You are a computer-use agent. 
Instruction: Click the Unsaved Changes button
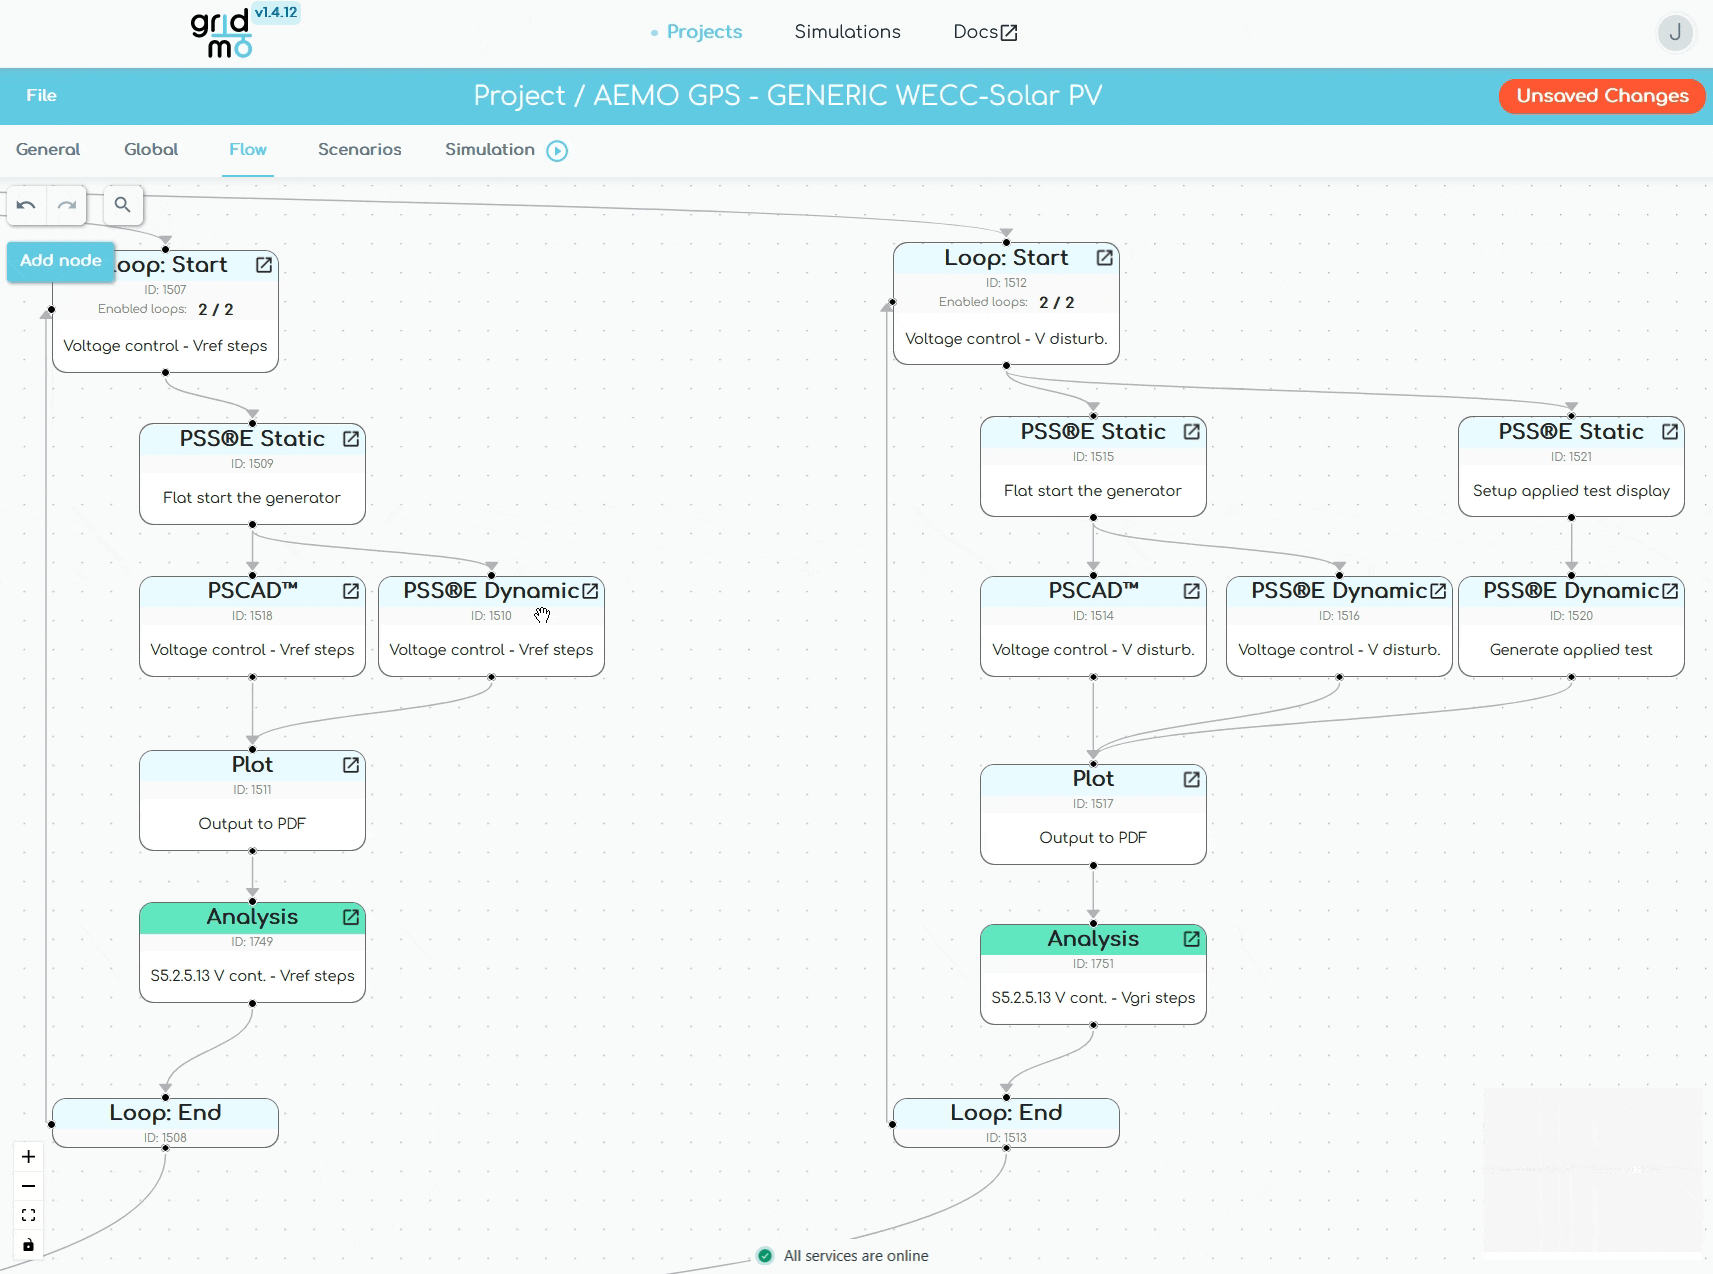tap(1601, 95)
